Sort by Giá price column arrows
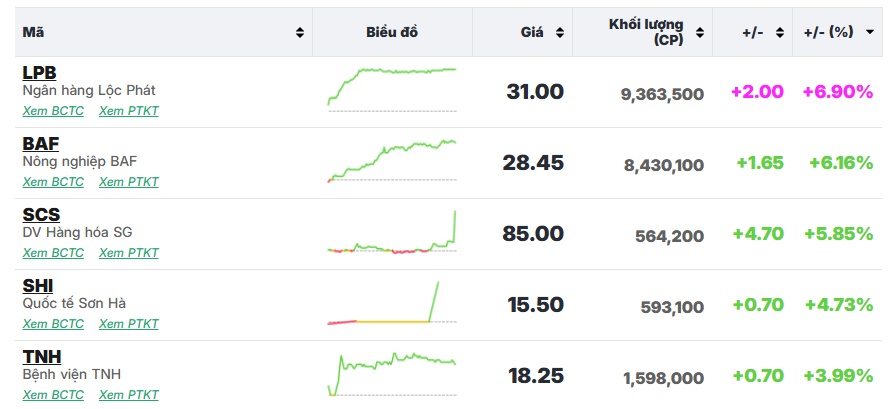This screenshot has width=894, height=409. [x=560, y=33]
